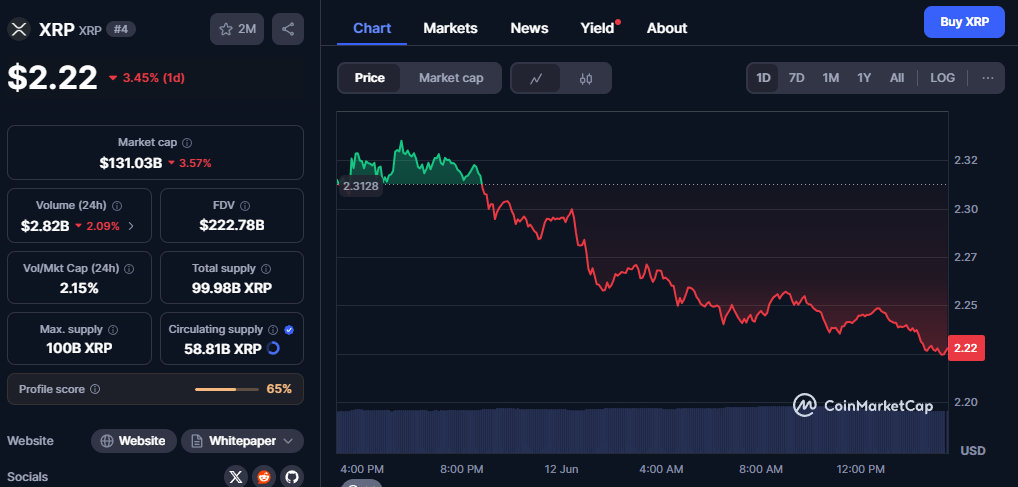Viewport: 1018px width, 487px height.
Task: Expand Volume (24h) details chevron
Action: (131, 226)
